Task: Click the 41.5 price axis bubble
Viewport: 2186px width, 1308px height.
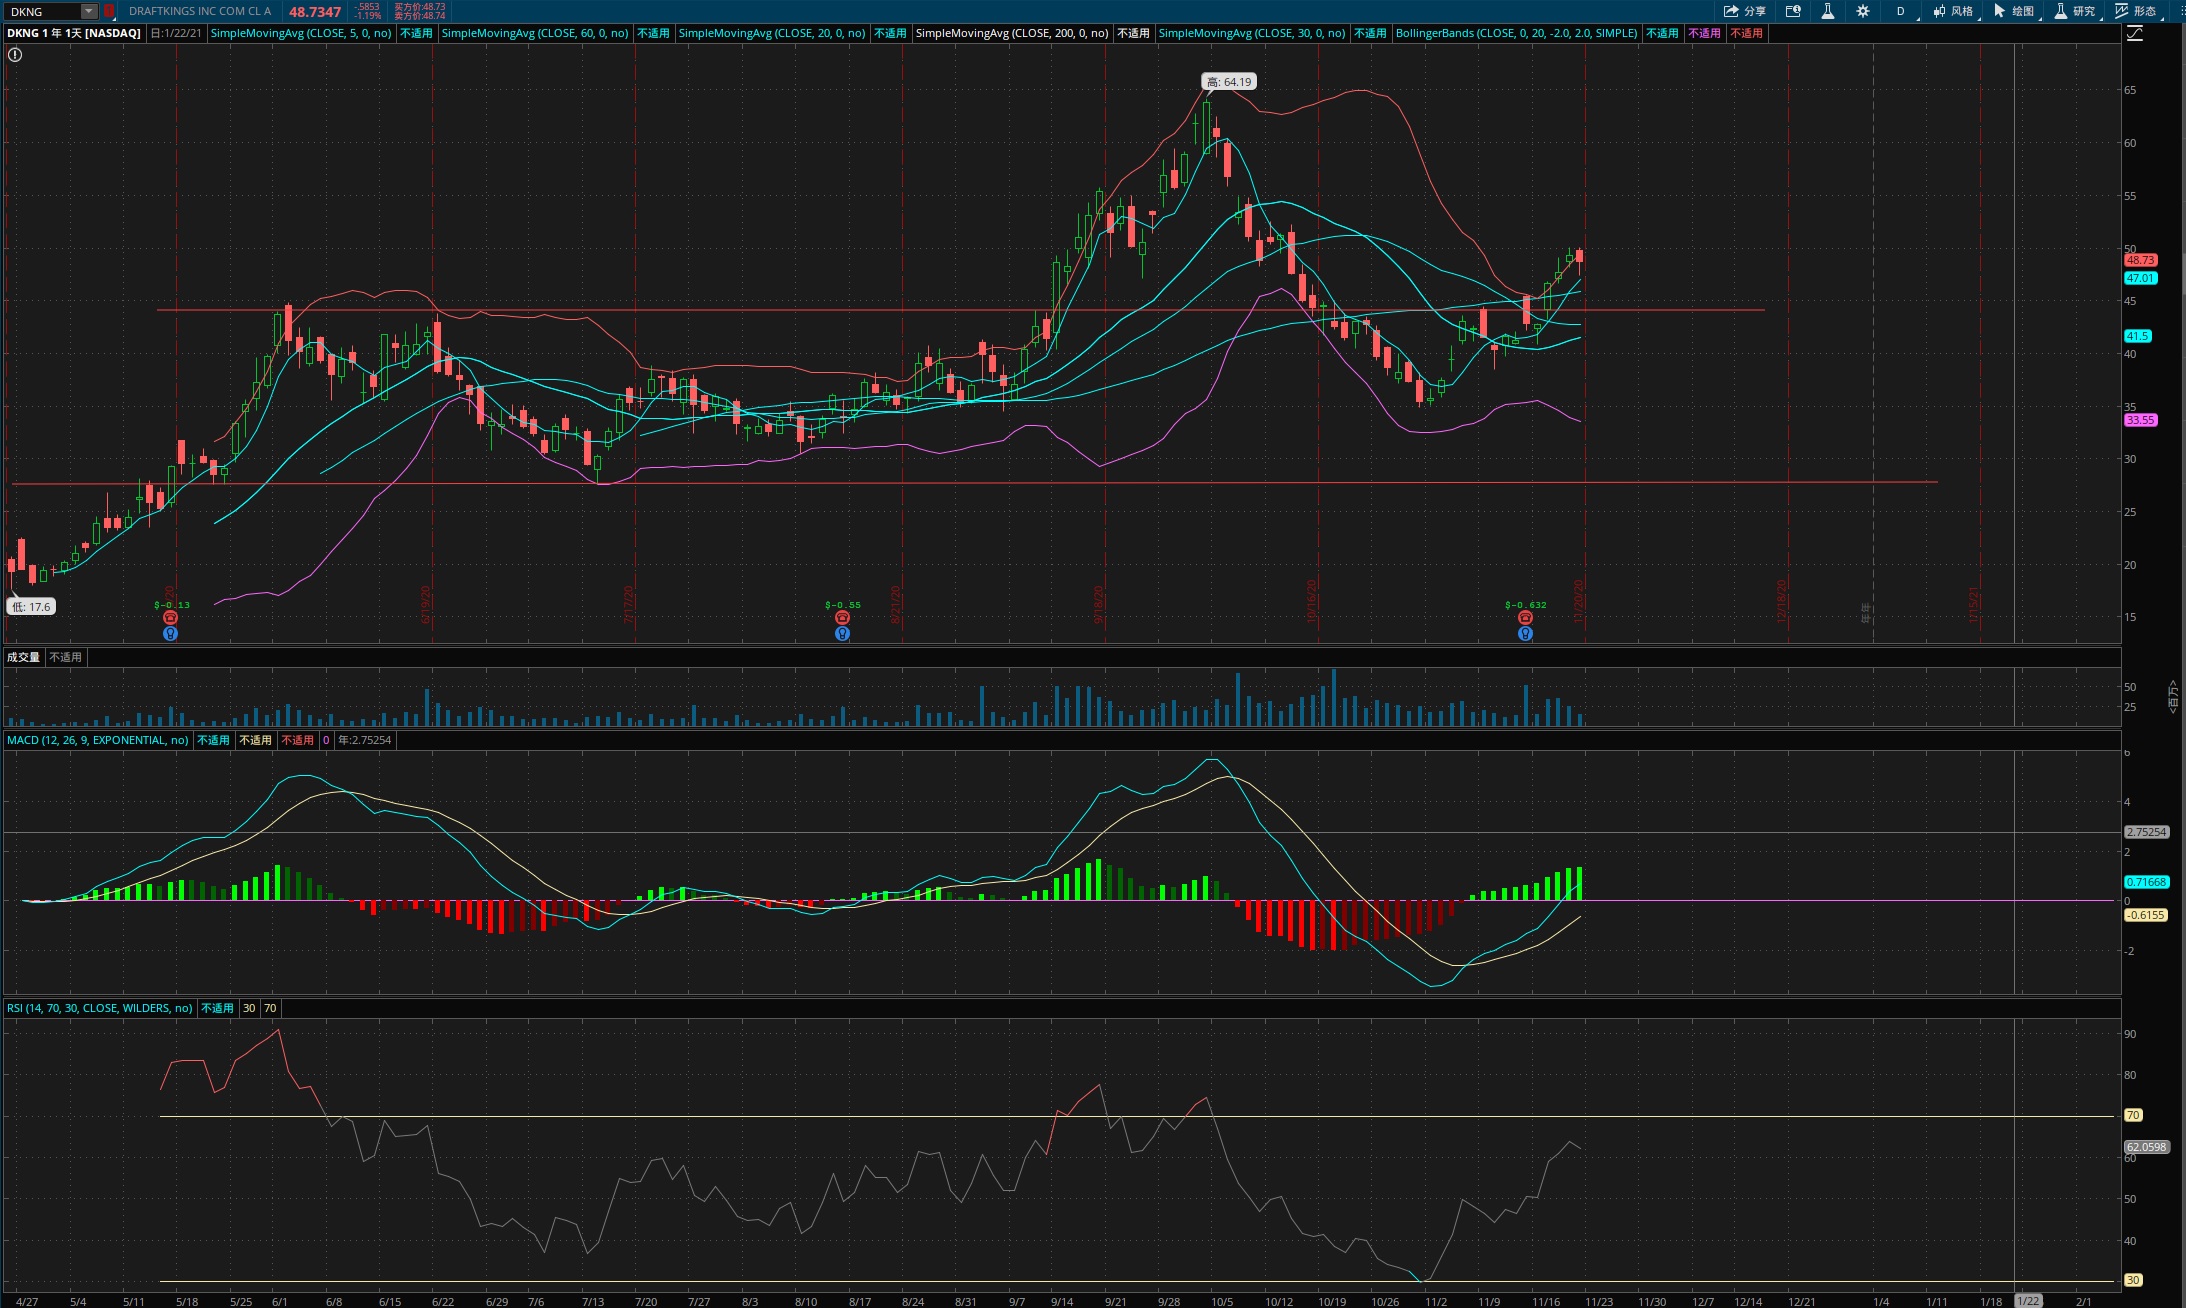Action: pos(2138,336)
